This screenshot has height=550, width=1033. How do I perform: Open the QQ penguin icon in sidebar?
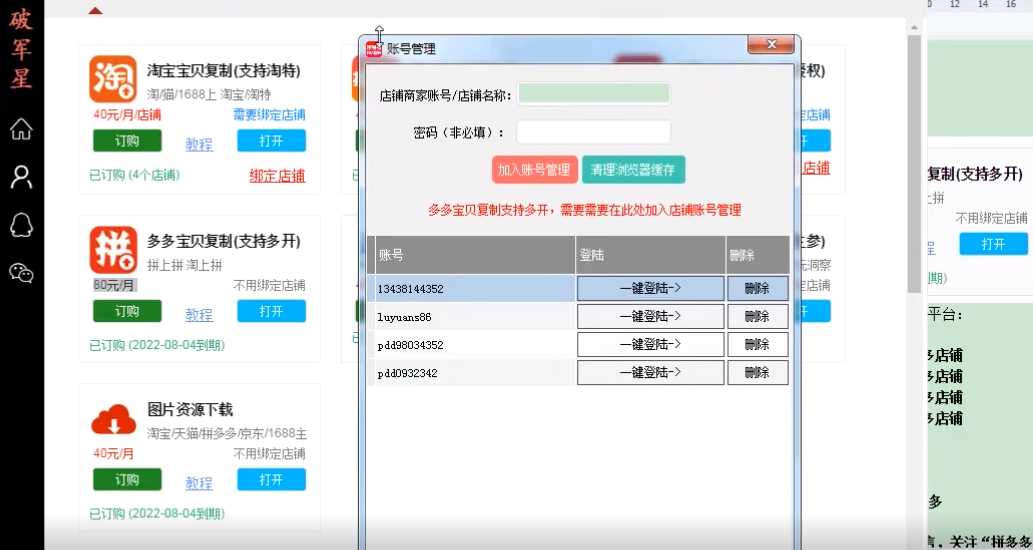click(x=21, y=225)
